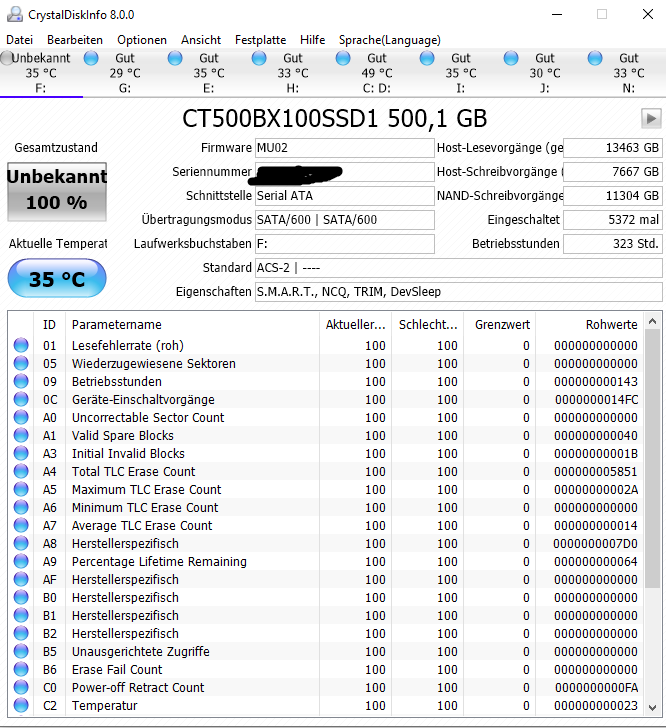The height and width of the screenshot is (728, 666).
Task: Click status orb of Wiederzugewiesene Sektoren row
Action: pos(21,363)
